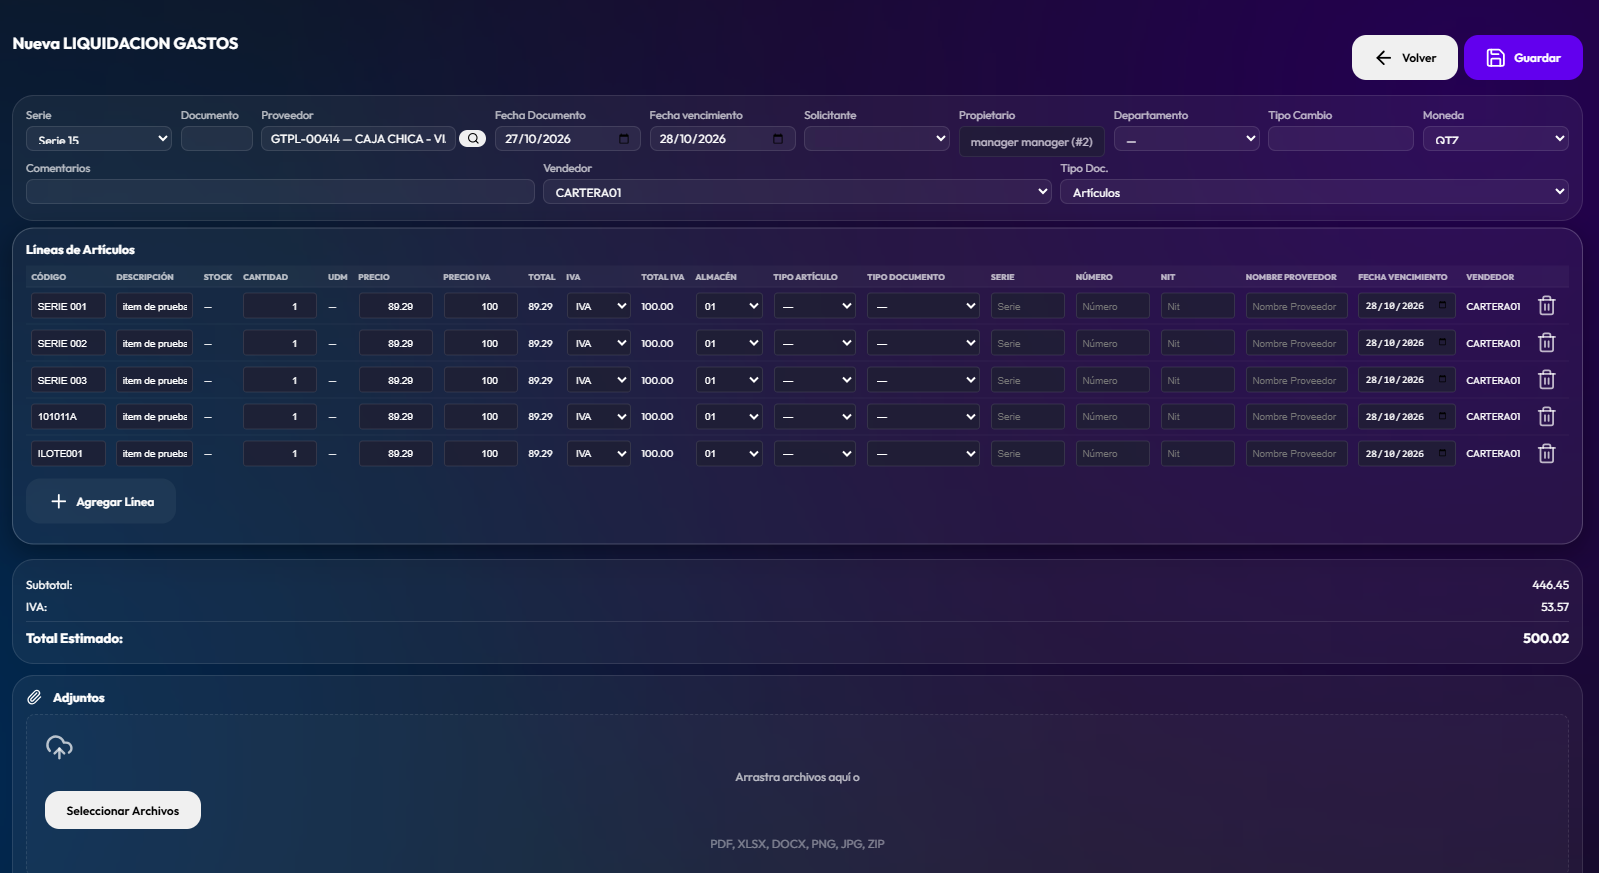Viewport: 1599px width, 873px height.
Task: Click the Total Estimado value 500.02
Action: click(1545, 638)
